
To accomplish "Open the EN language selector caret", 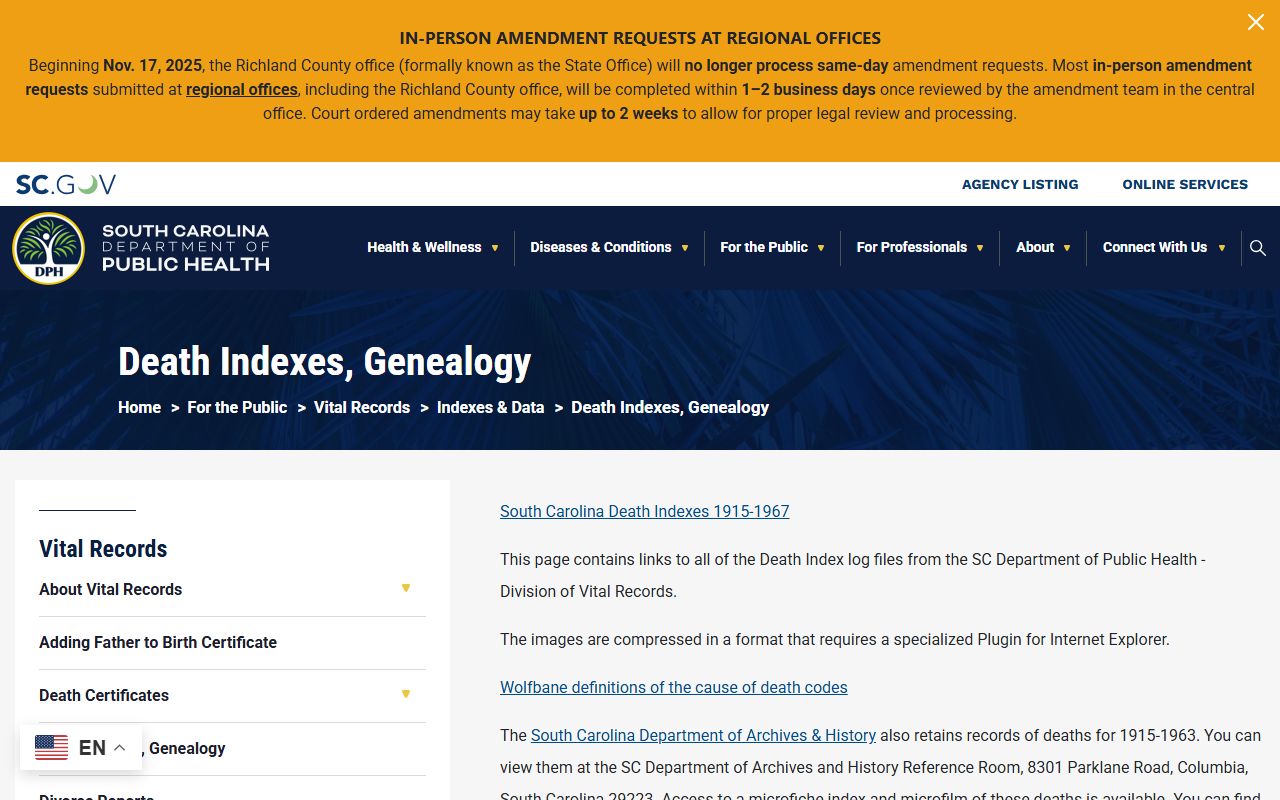I will coord(119,748).
